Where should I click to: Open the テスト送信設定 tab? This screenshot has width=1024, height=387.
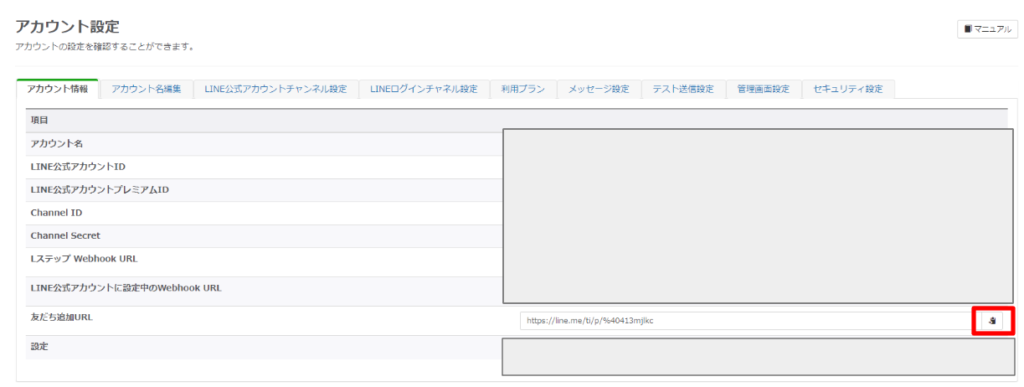(x=683, y=89)
